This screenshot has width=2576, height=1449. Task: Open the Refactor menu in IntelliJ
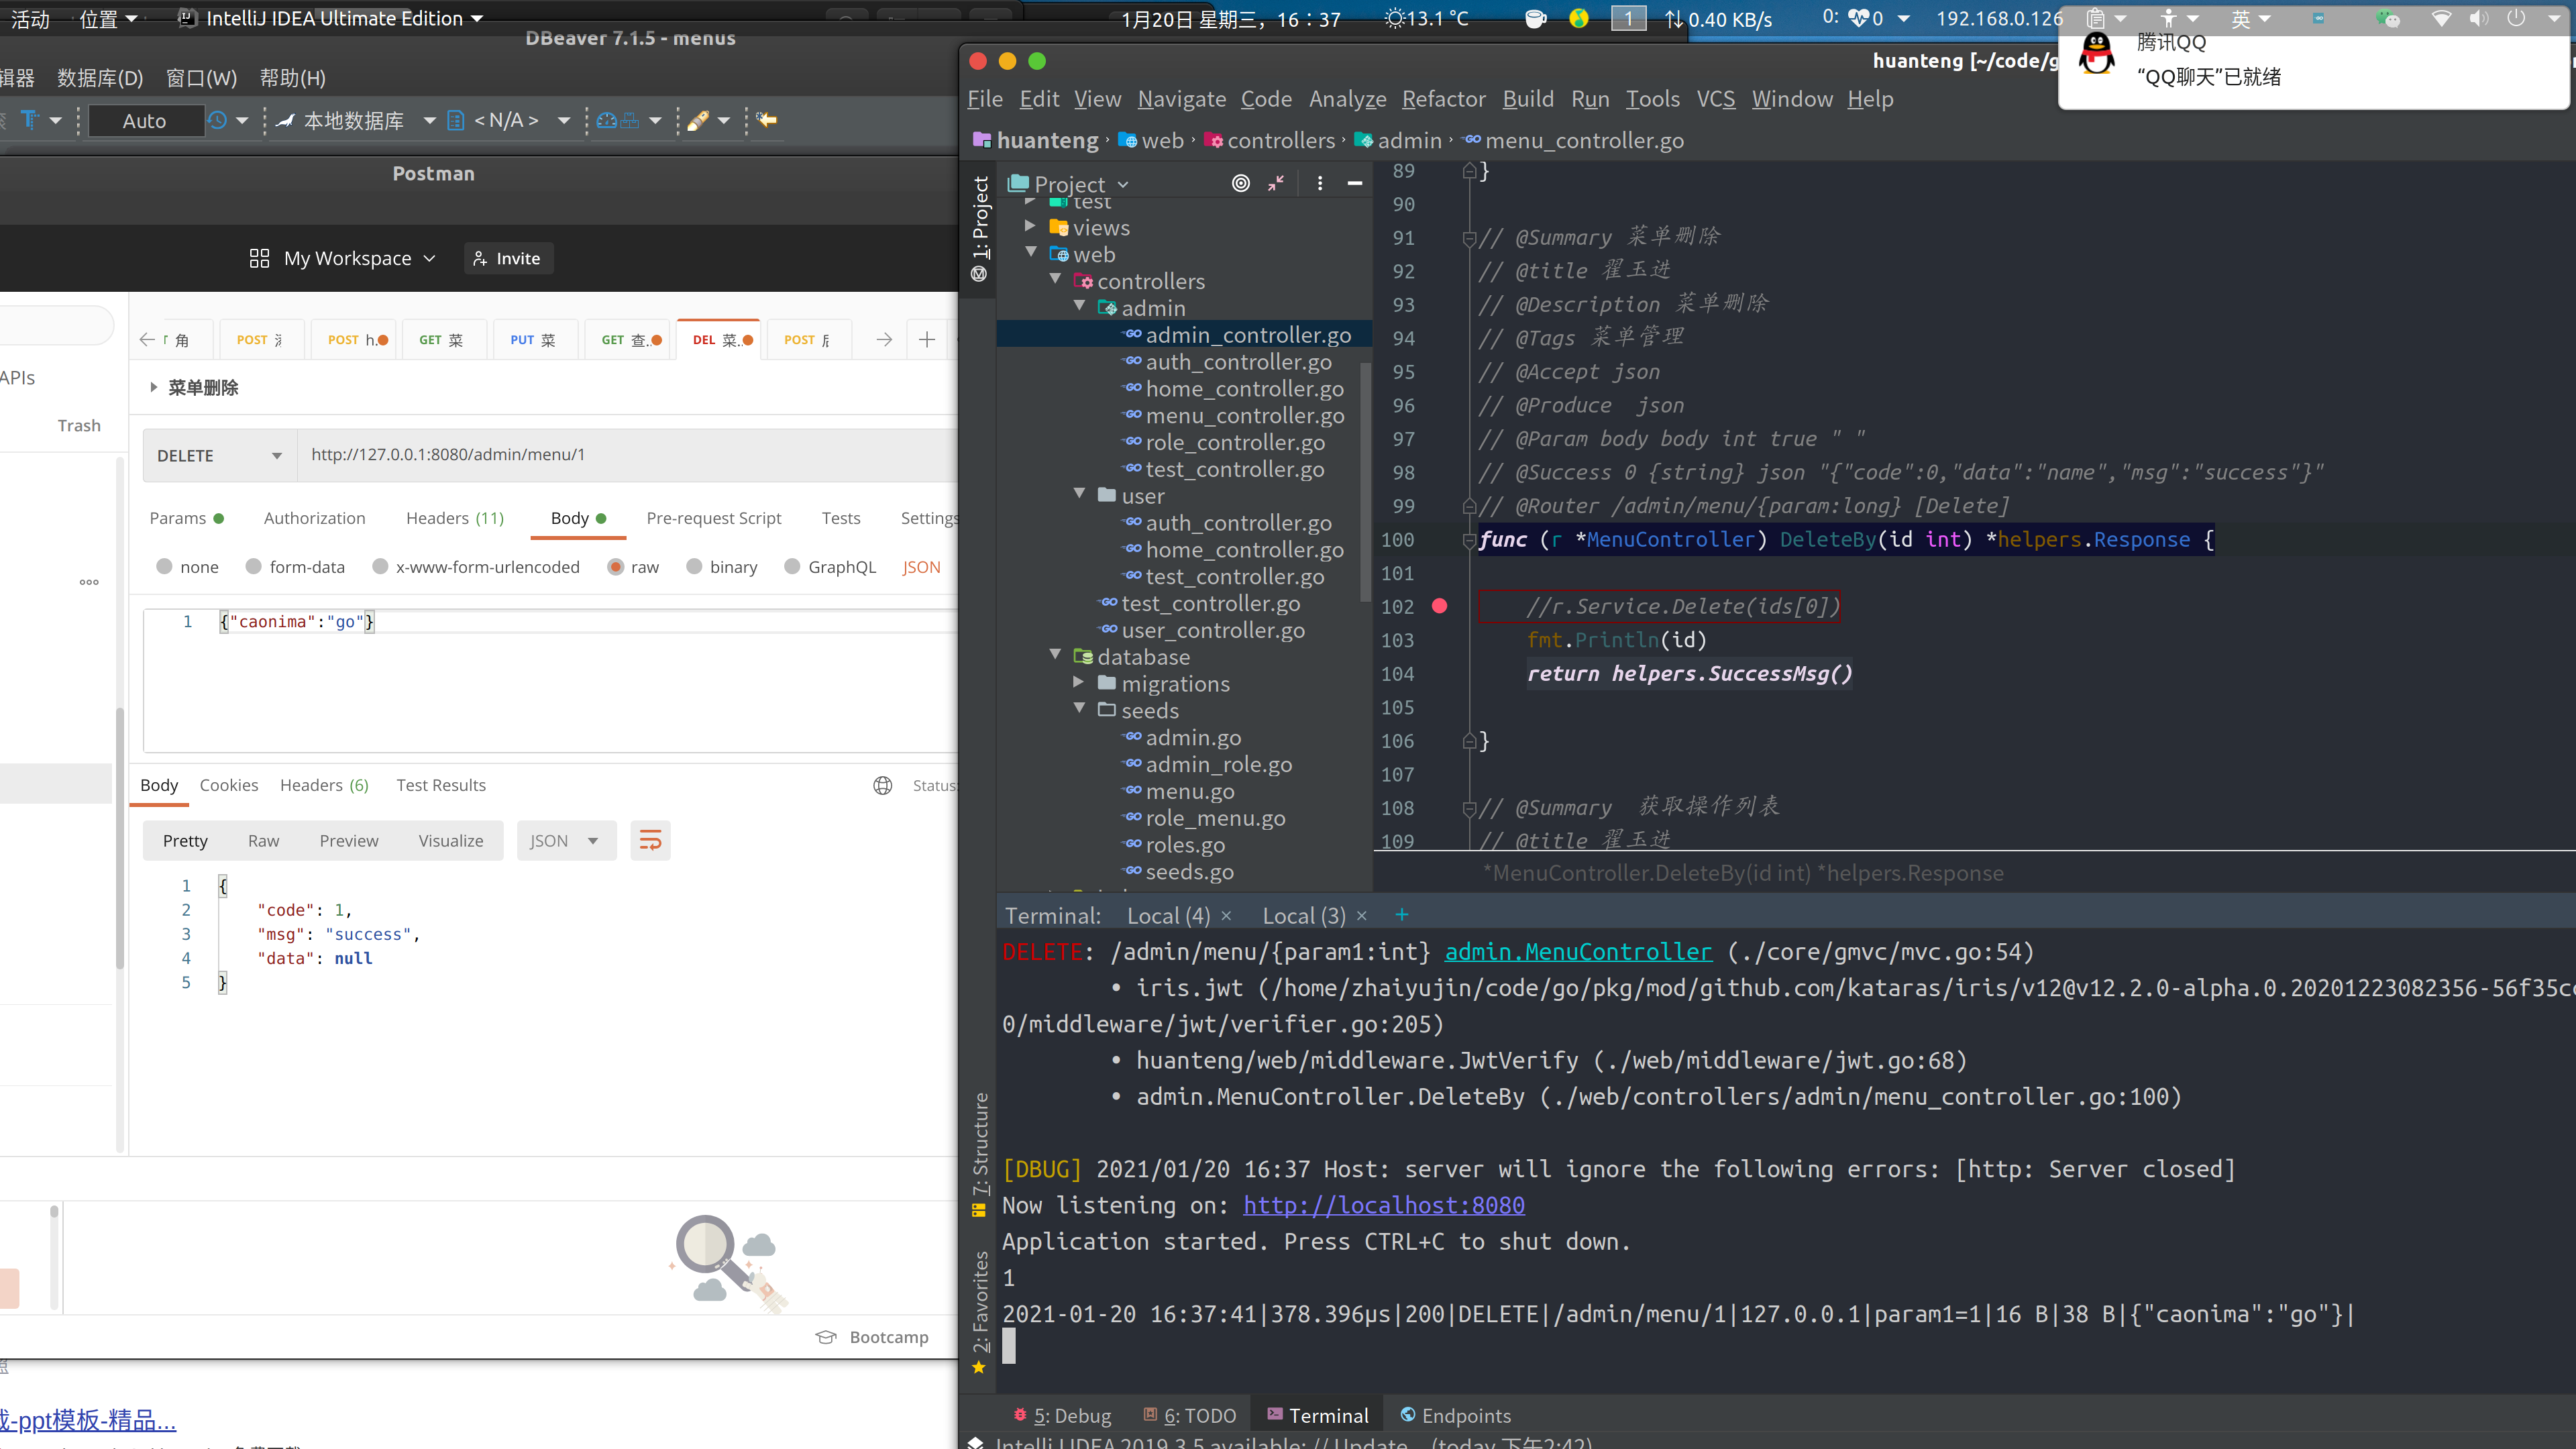(1443, 99)
